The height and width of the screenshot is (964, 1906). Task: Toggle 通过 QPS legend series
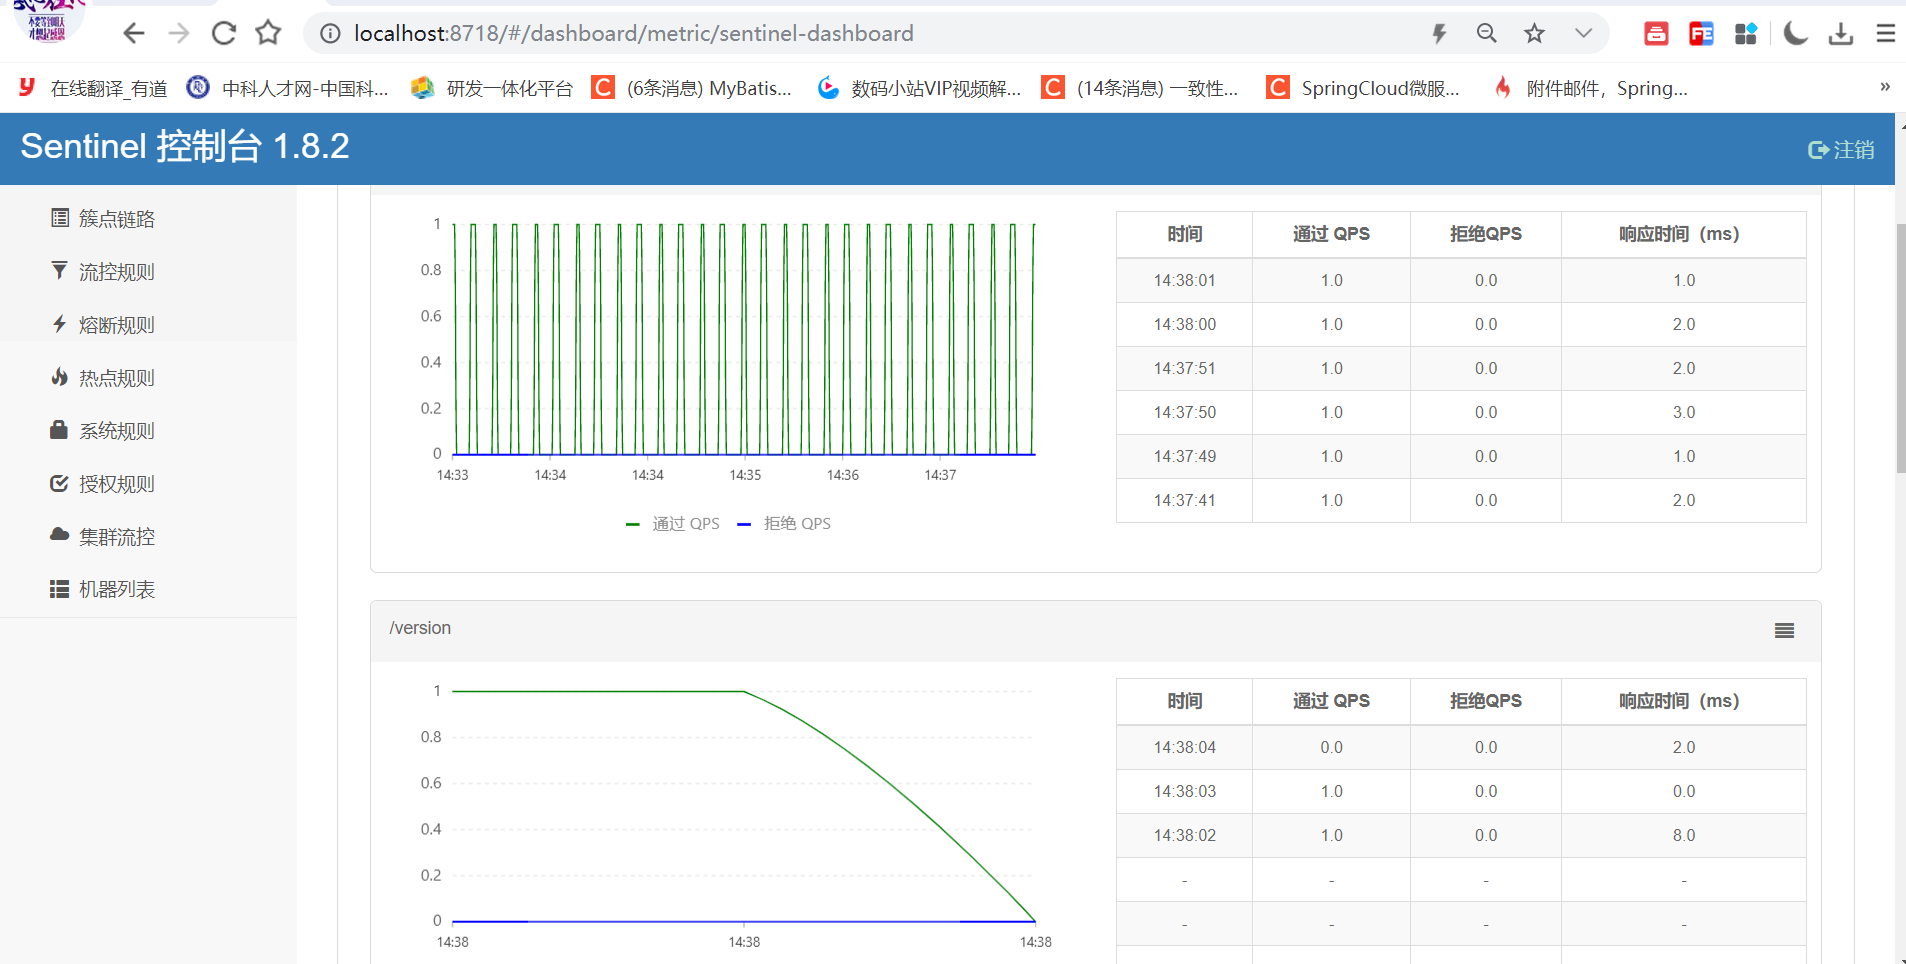[x=672, y=523]
